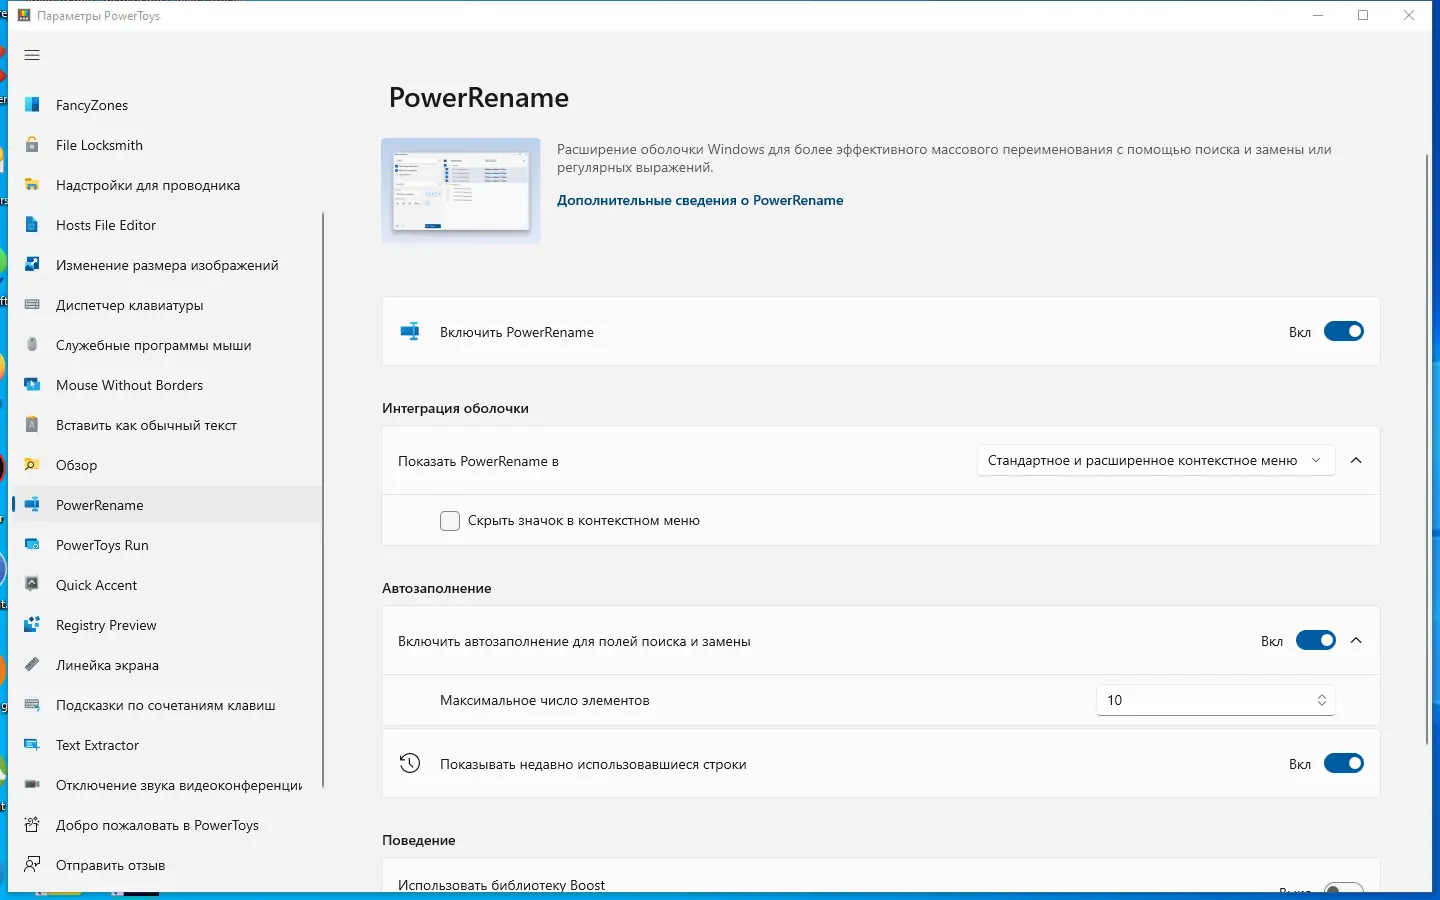Click the Отправить отзыв feedback icon
The width and height of the screenshot is (1440, 900).
(32, 865)
